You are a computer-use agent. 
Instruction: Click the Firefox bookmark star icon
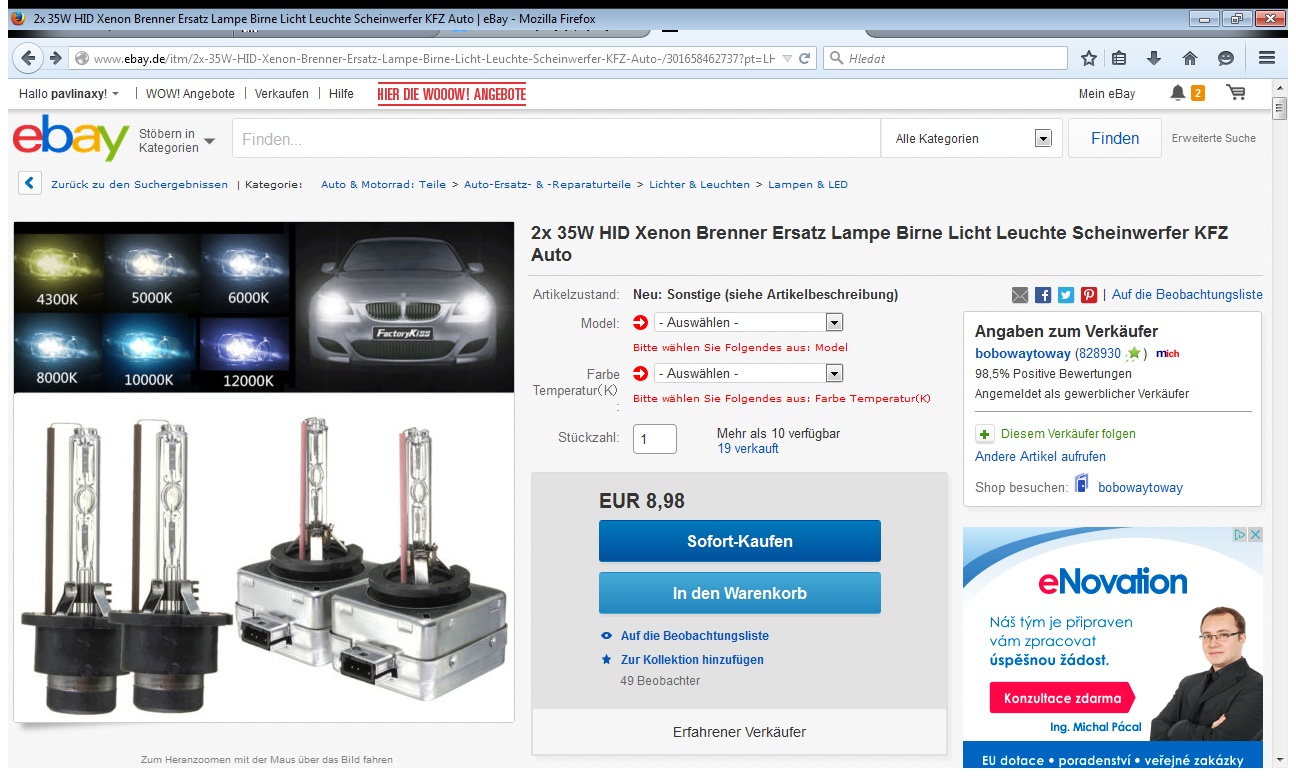[x=1089, y=58]
